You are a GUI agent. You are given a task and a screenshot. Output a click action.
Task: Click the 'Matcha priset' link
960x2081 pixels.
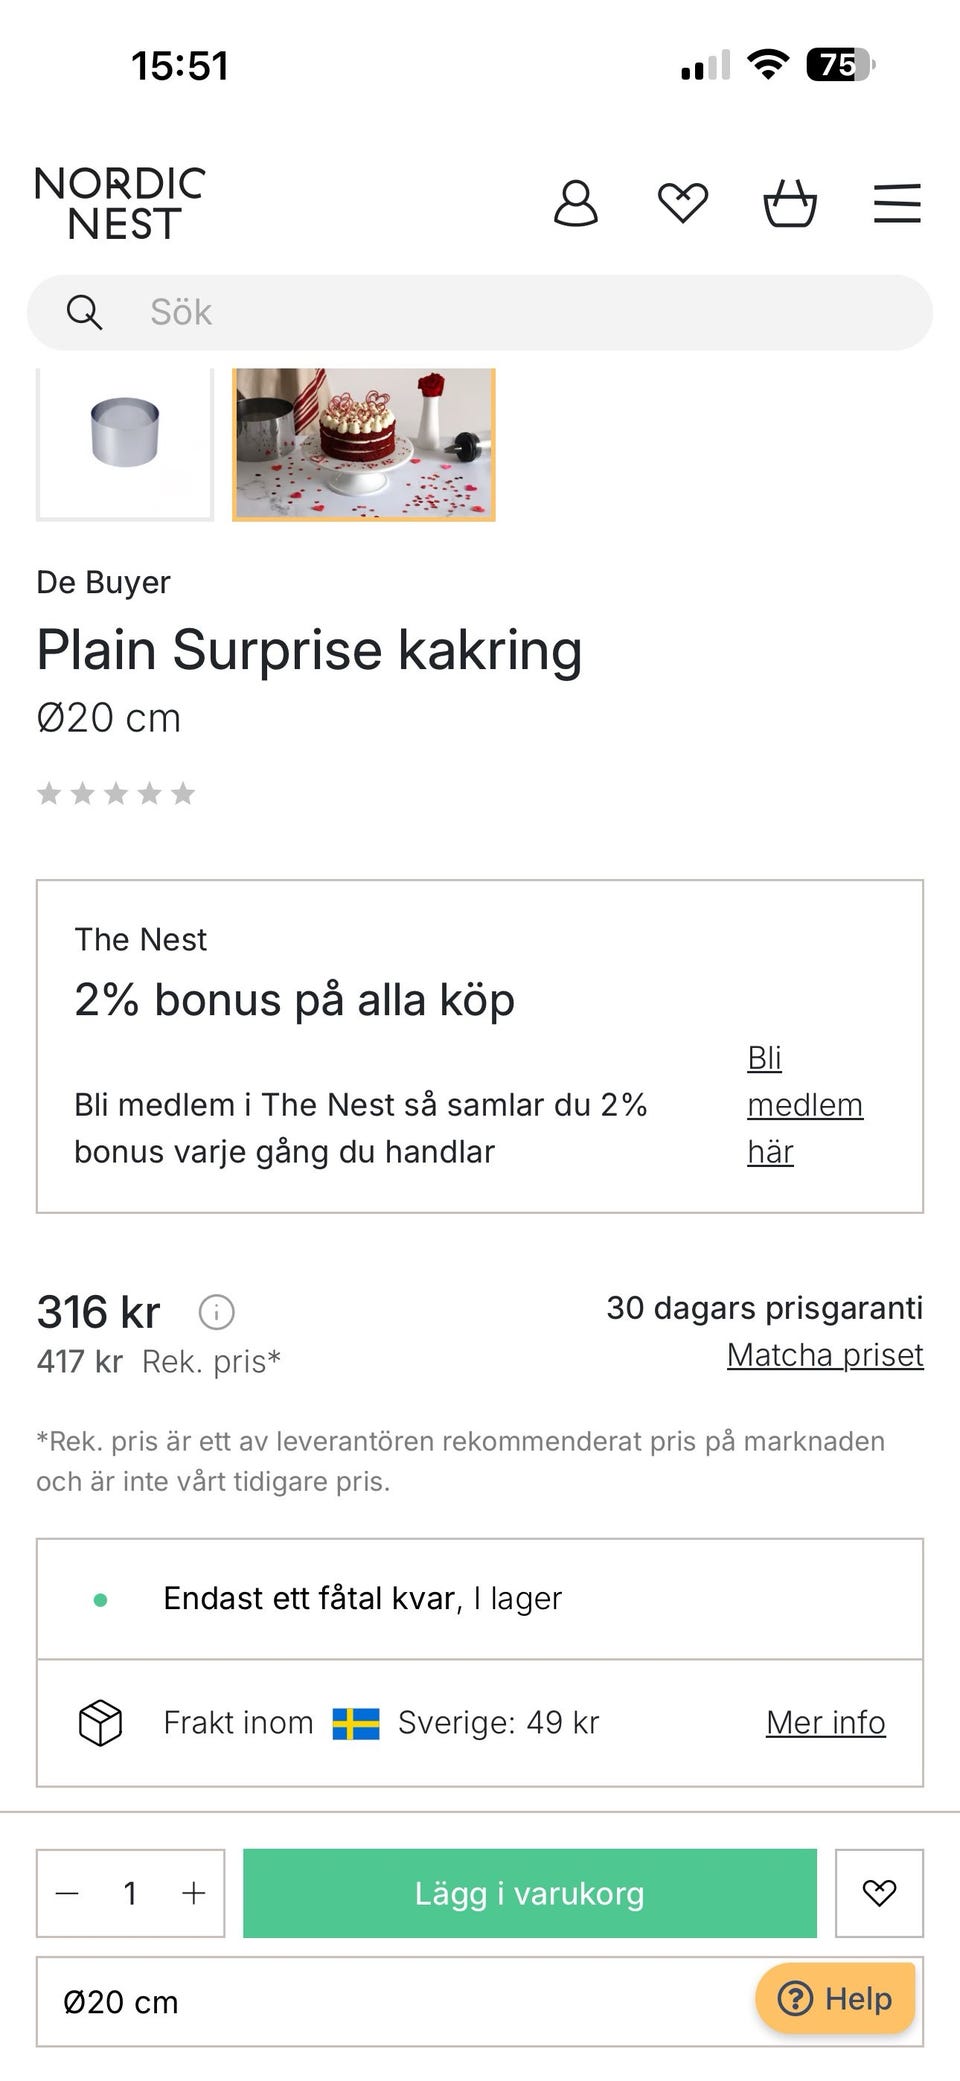point(825,1355)
